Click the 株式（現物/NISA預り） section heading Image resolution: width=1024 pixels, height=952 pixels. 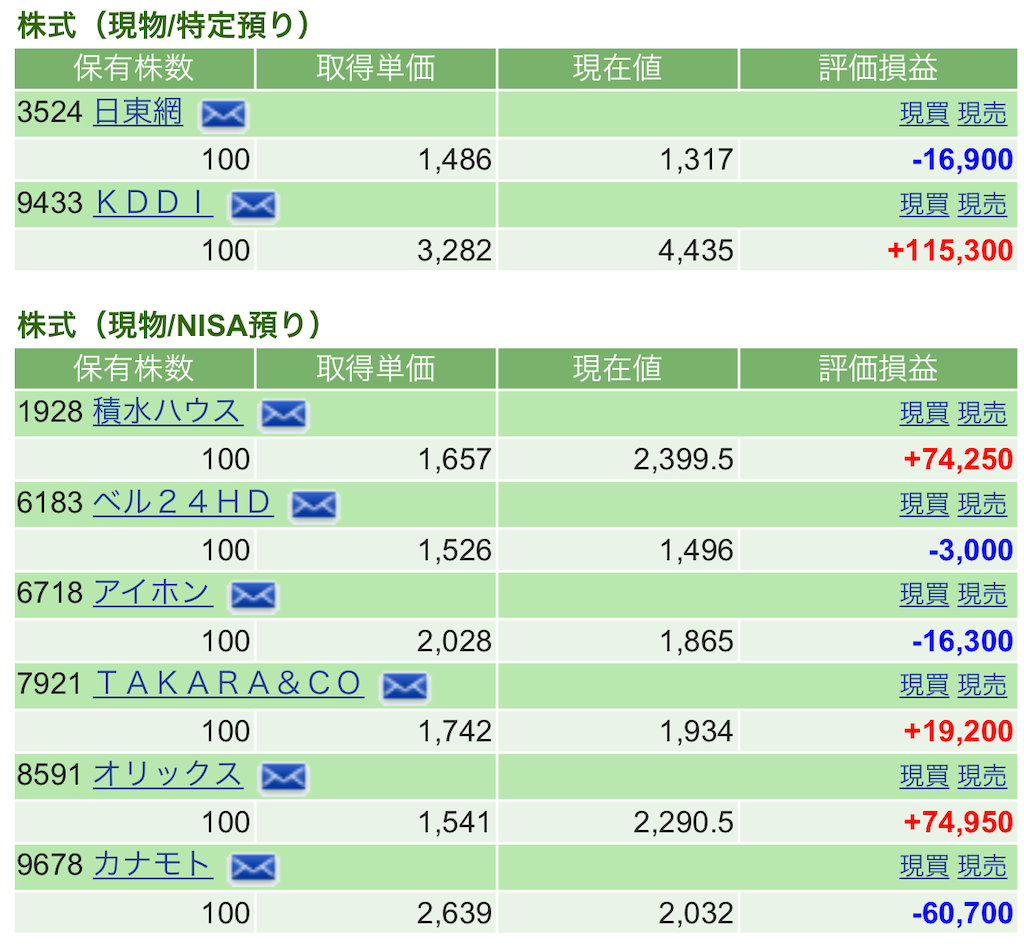coord(168,325)
